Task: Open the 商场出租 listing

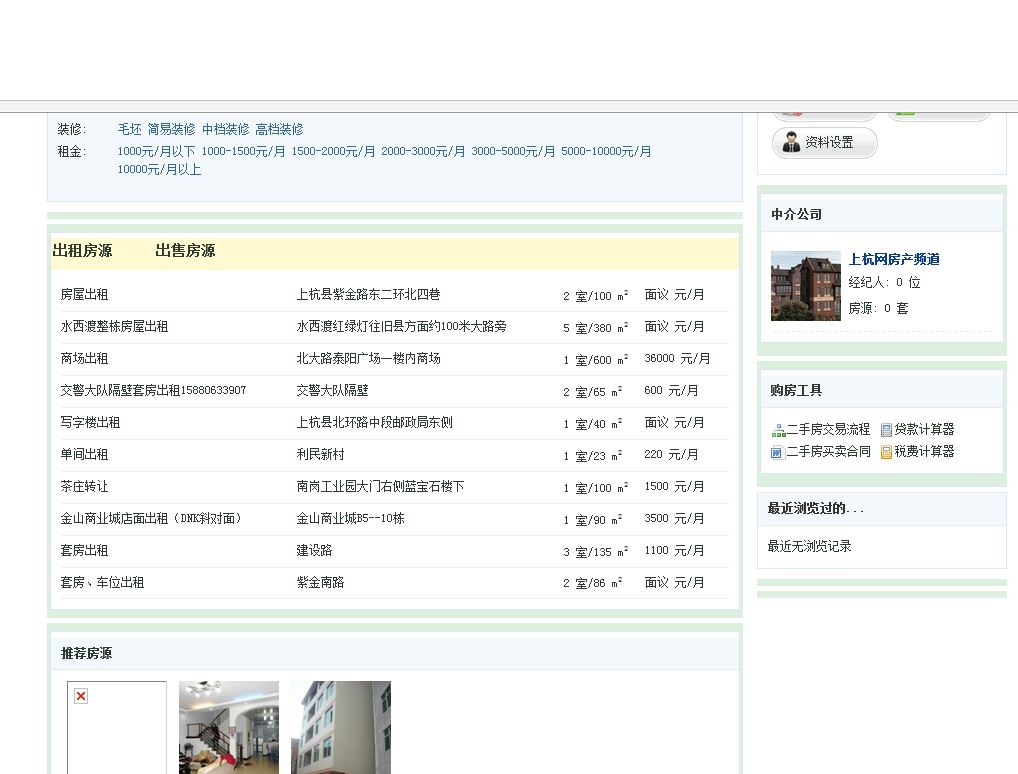Action: coord(84,358)
